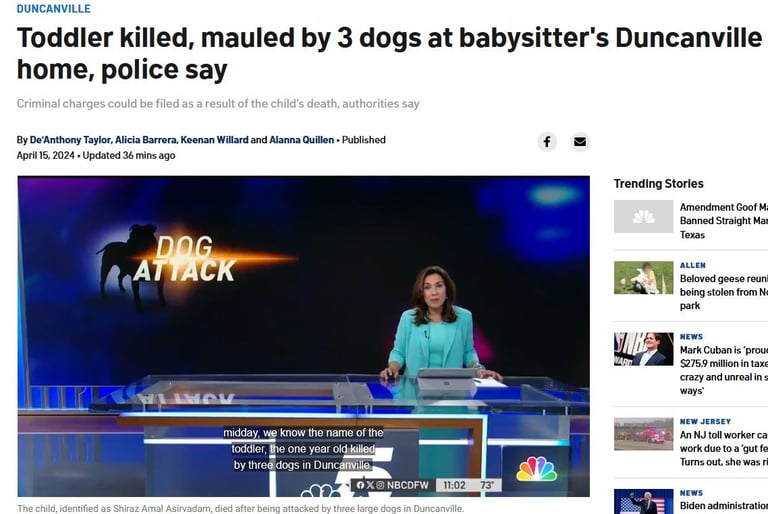This screenshot has height=514, width=768.
Task: Open author De'Anthony Taylor's page
Action: (70, 140)
